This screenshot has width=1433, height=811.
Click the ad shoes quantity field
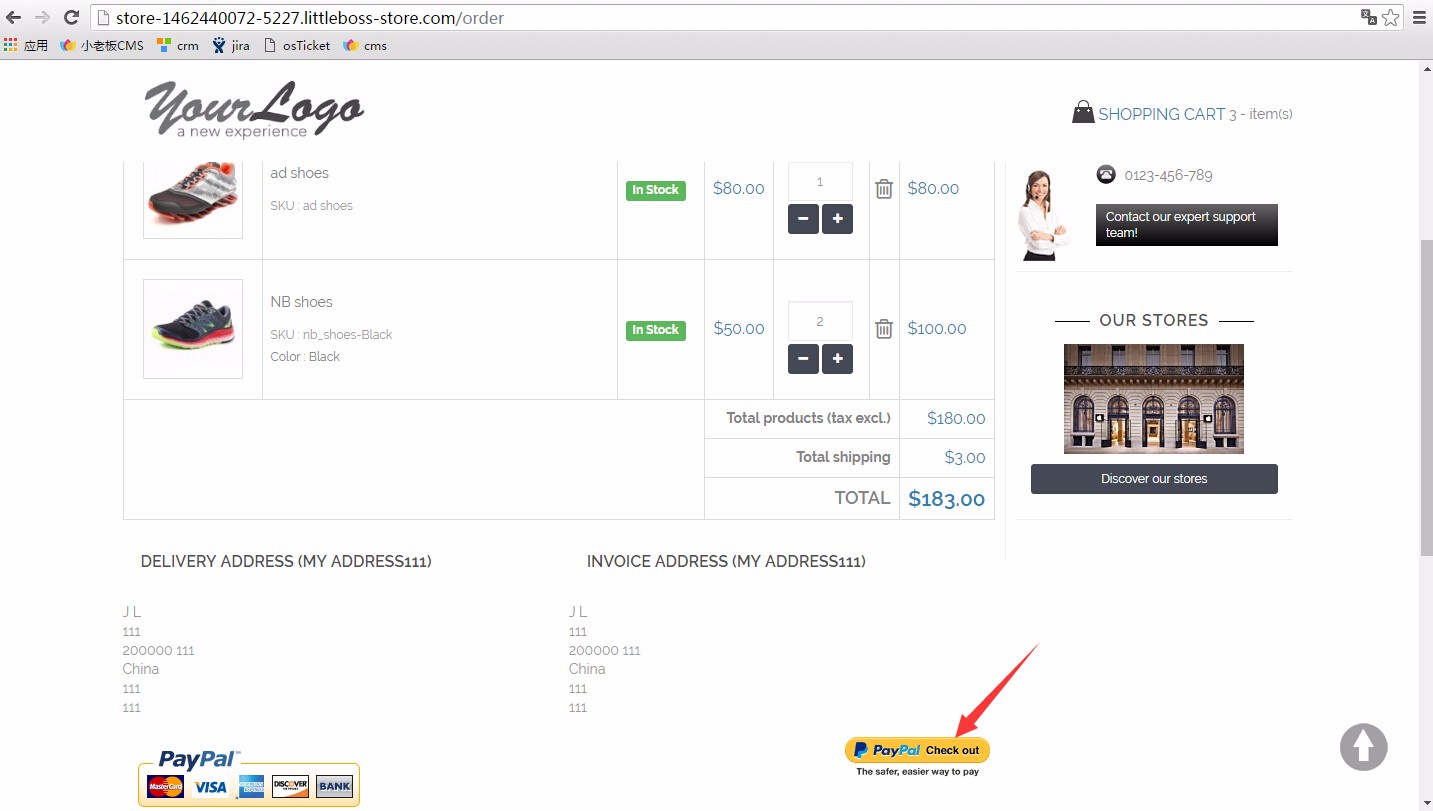click(820, 182)
